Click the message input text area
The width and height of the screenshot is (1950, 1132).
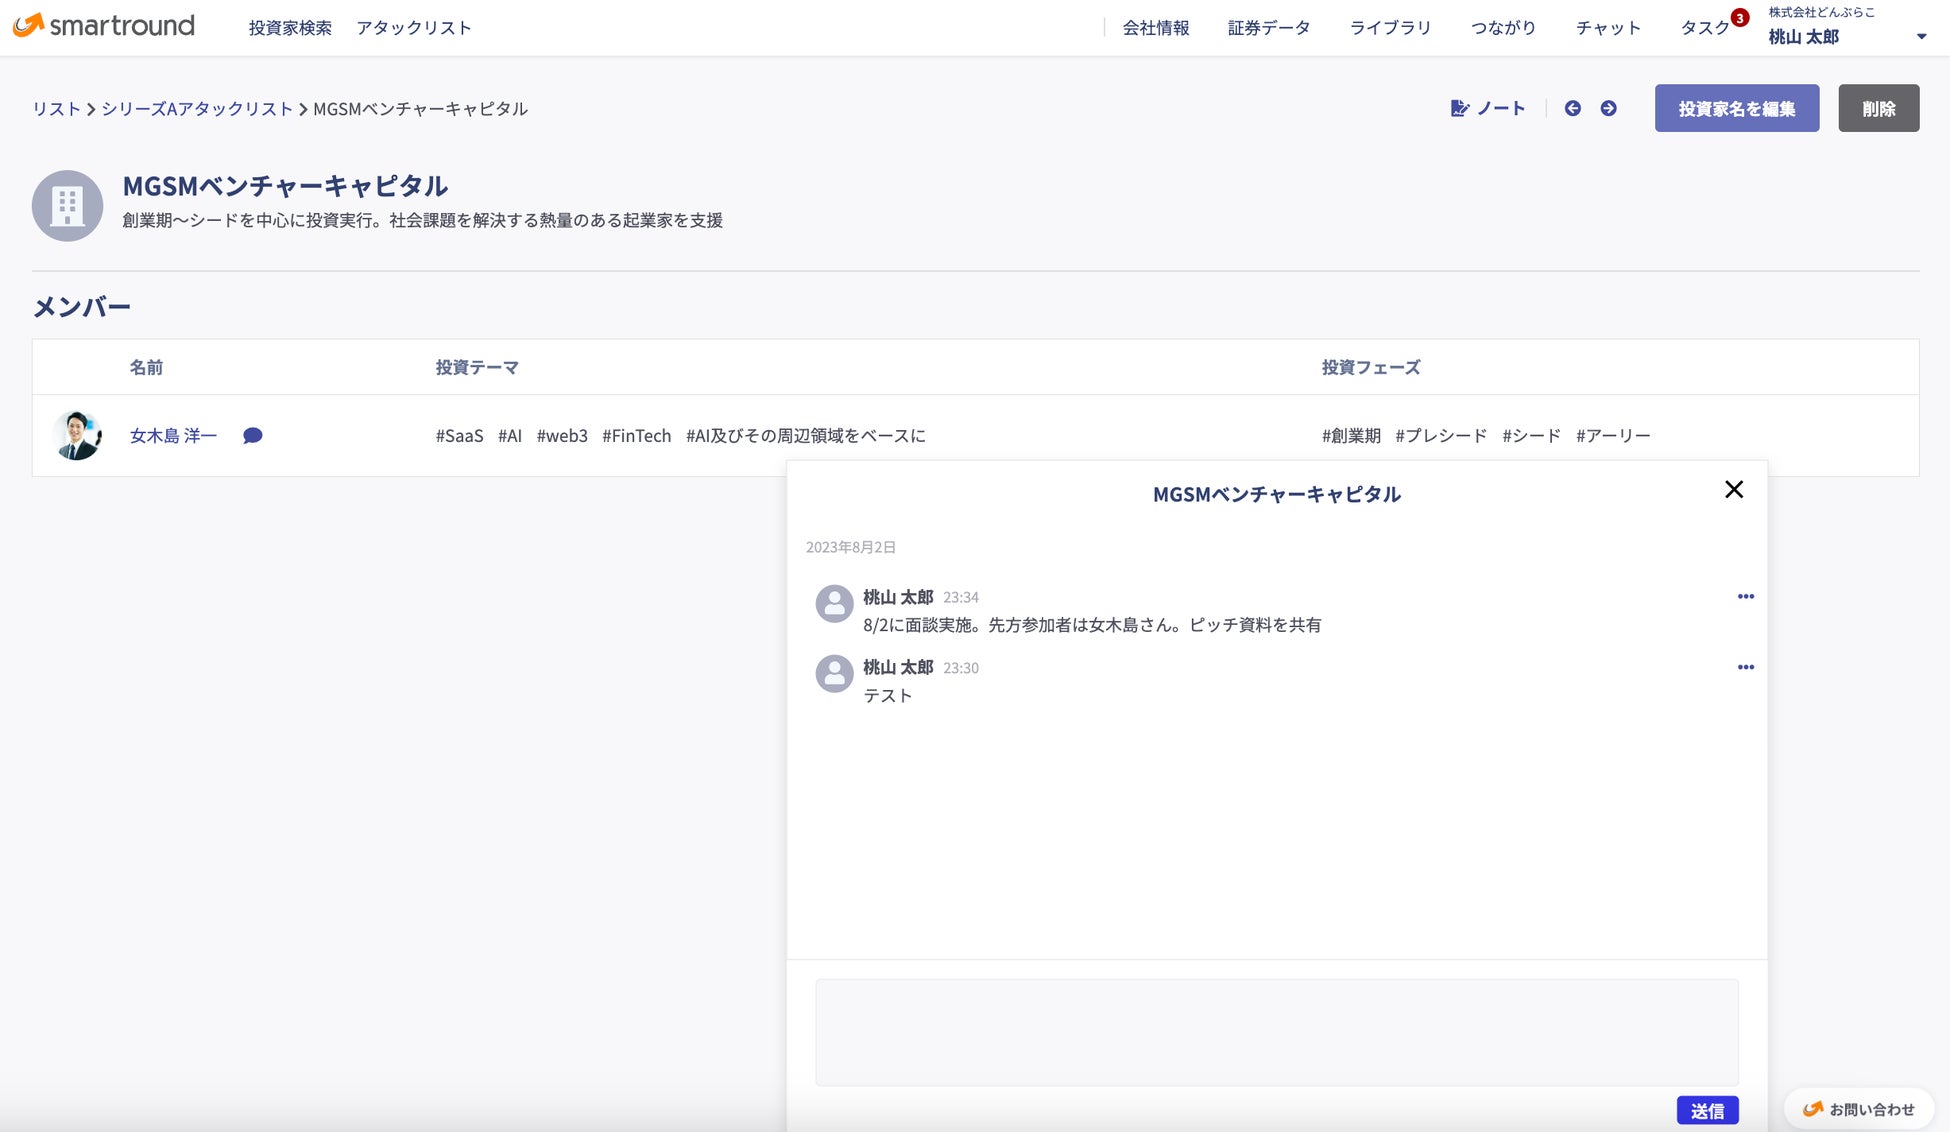coord(1276,1032)
